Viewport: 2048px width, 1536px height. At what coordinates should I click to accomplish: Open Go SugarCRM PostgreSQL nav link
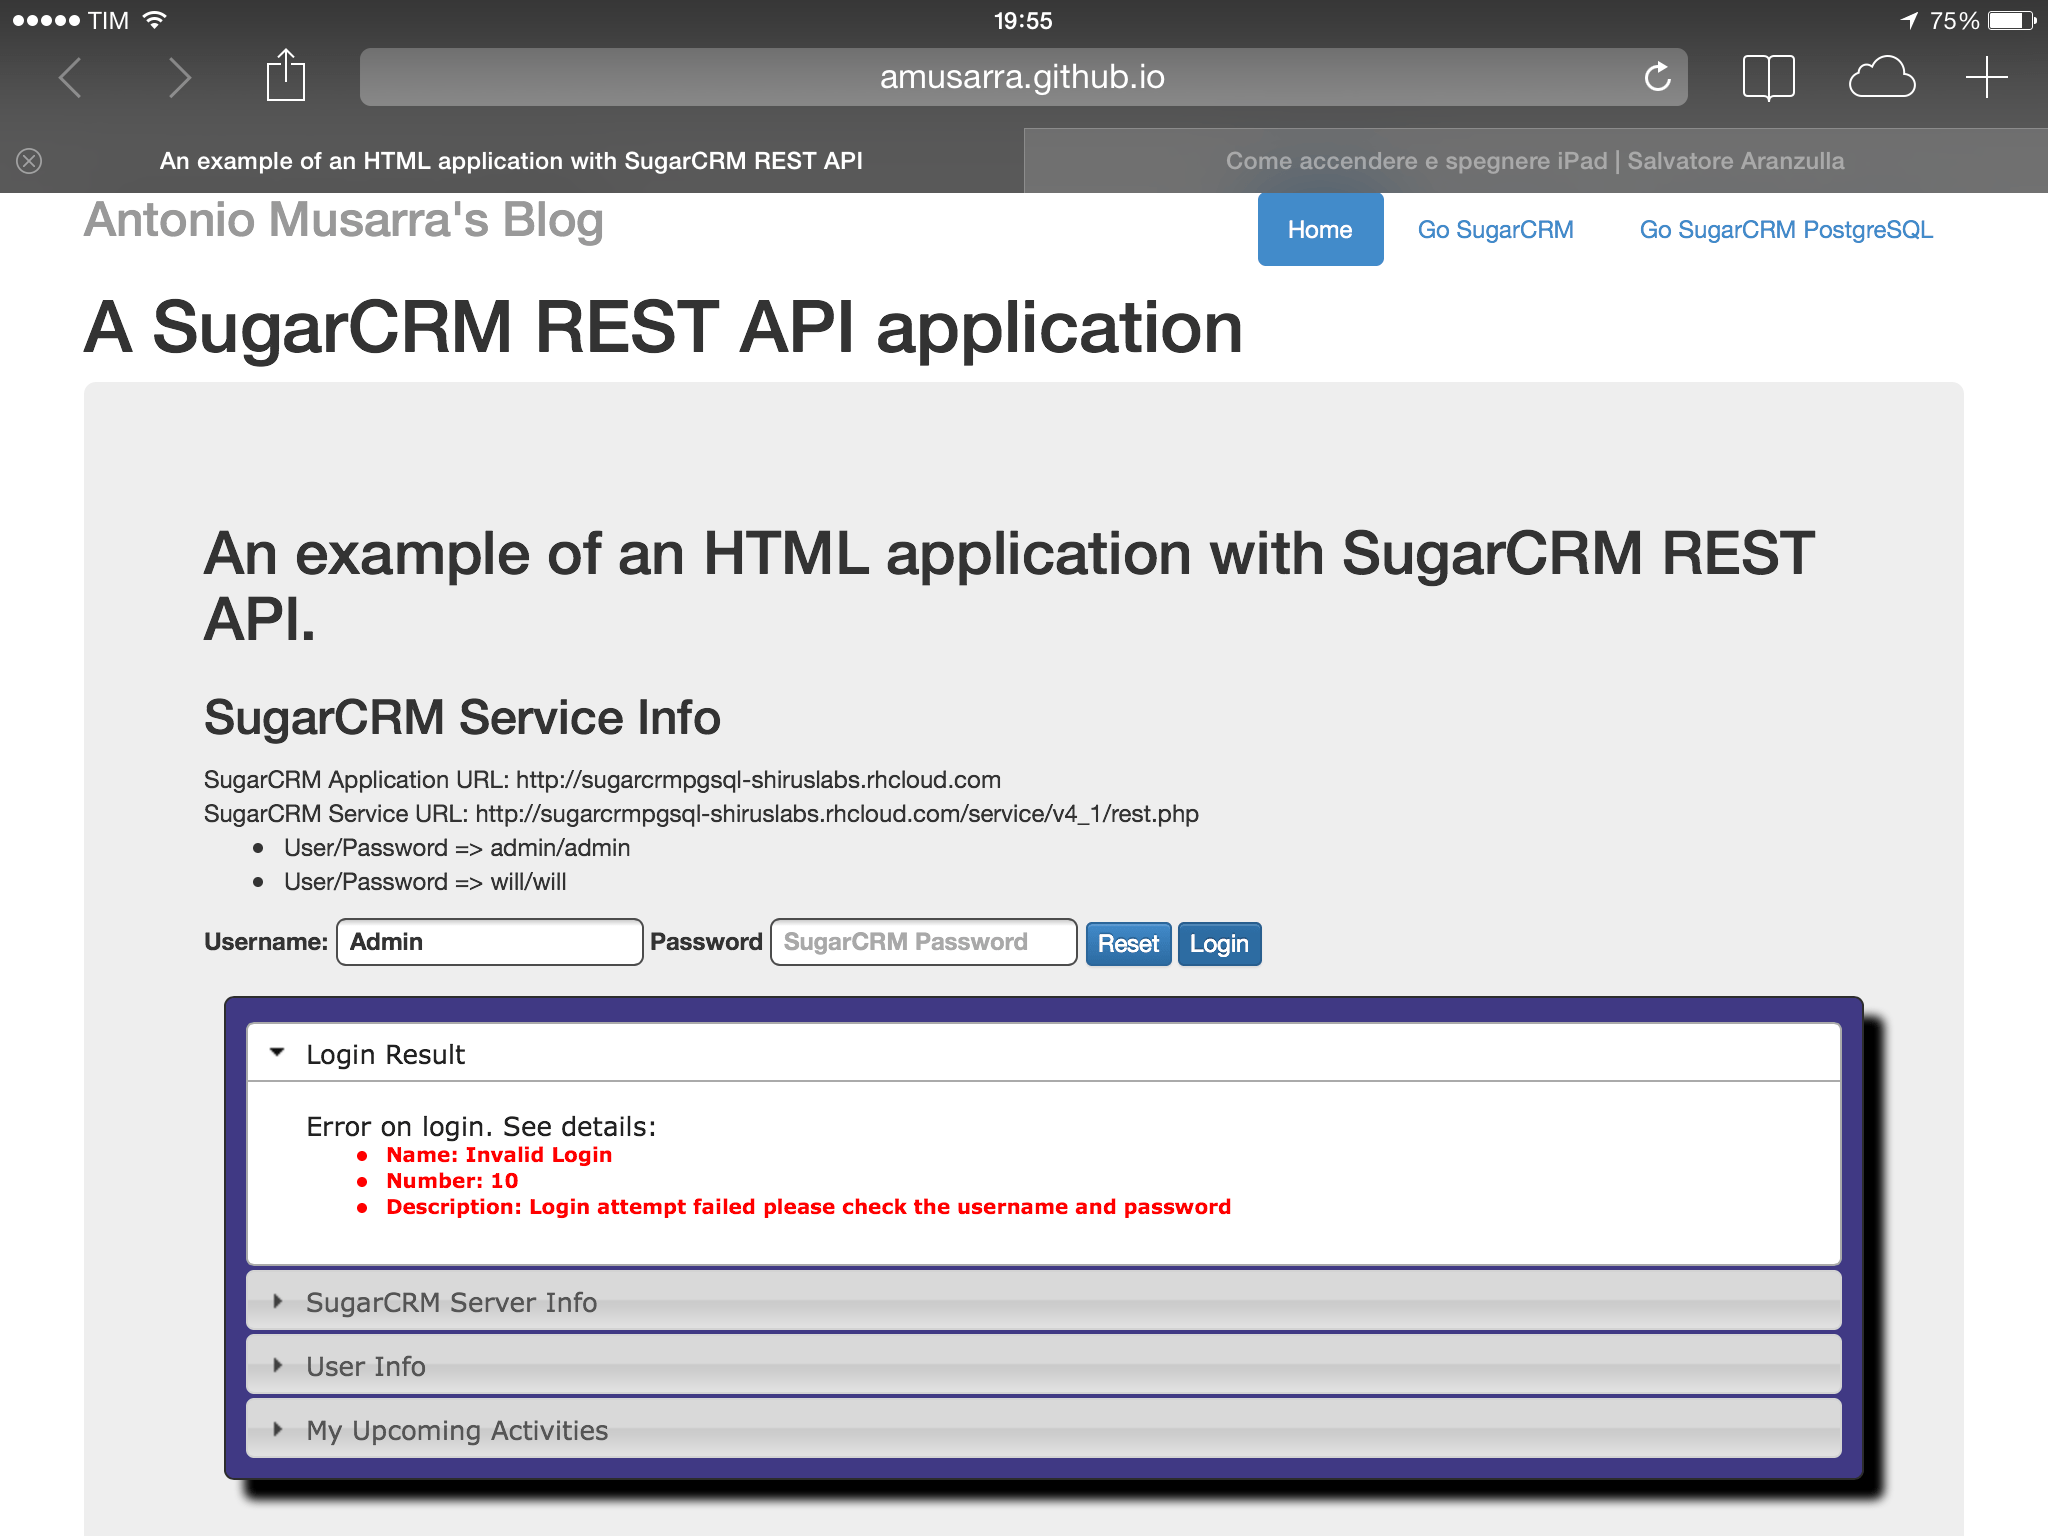1786,230
